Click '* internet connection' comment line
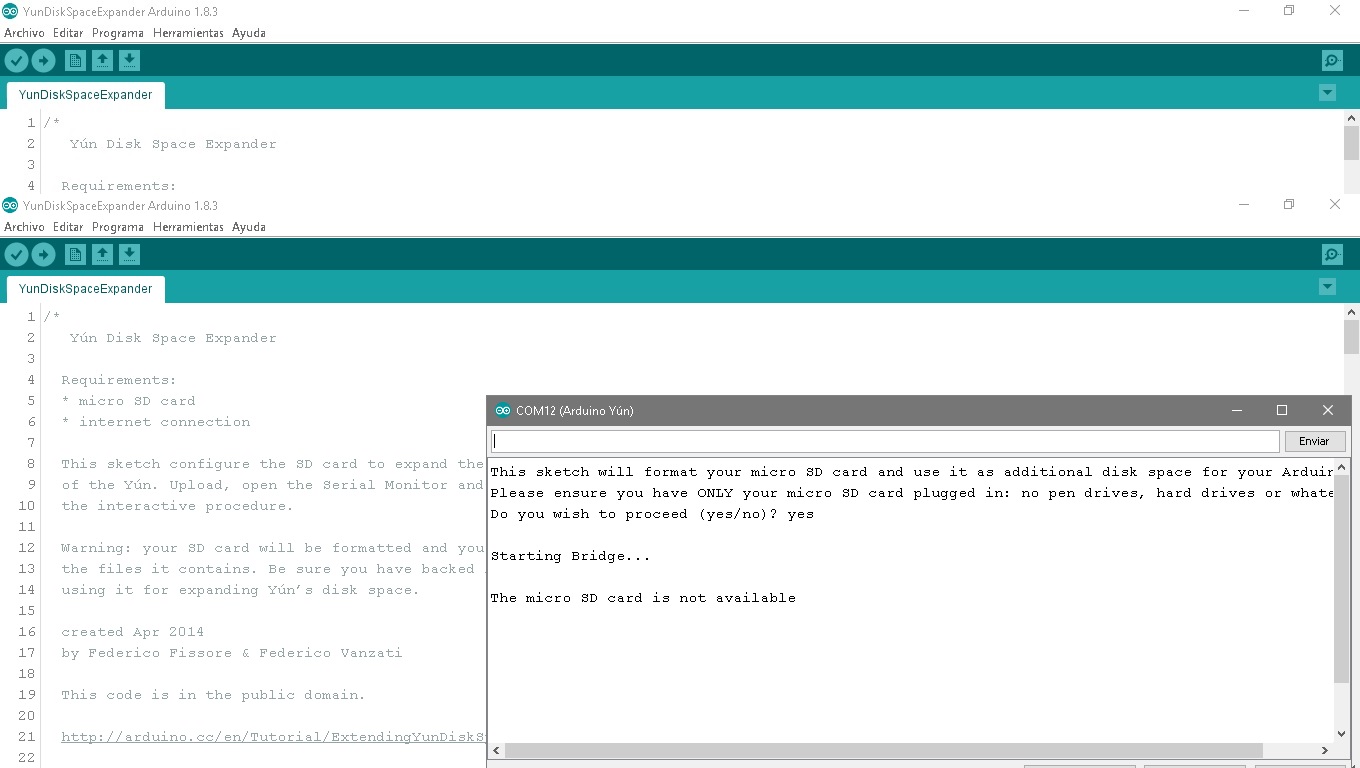Screen dimensions: 1360x768 click(155, 422)
